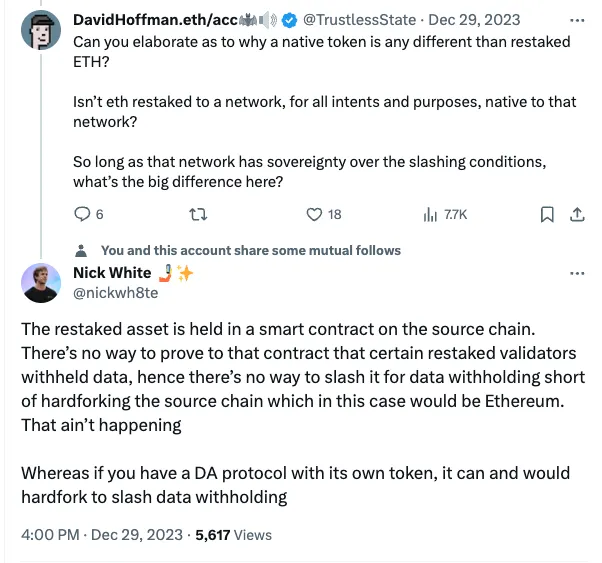Open the @nickwh8te handle
The image size is (602, 563).
[x=116, y=293]
